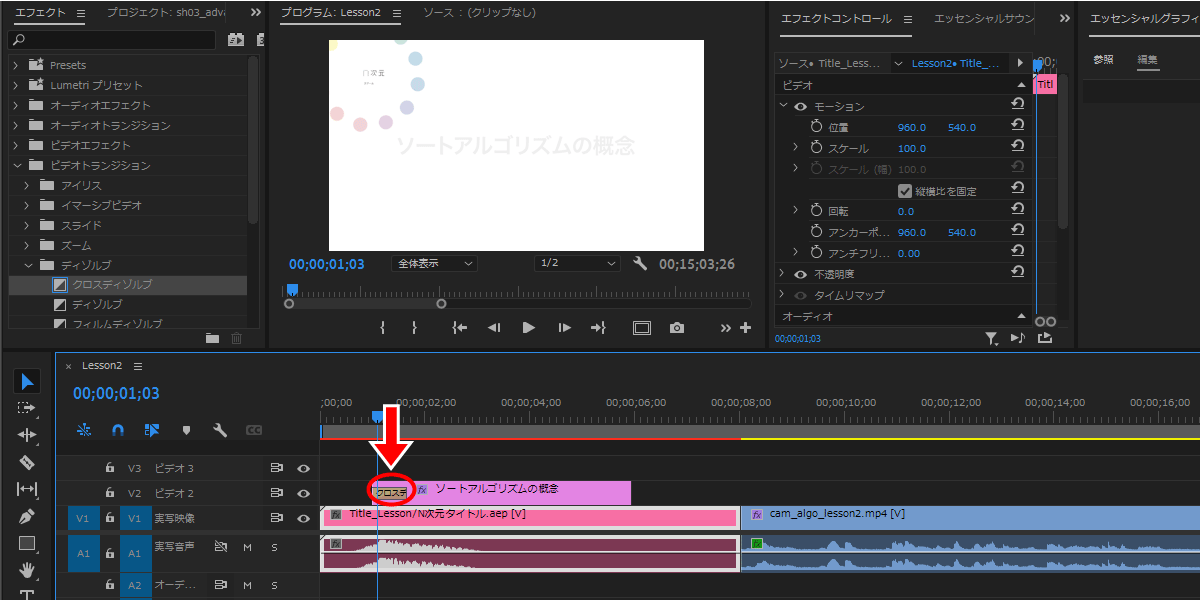Toggle fx for 不透明度 effect
This screenshot has height=600, width=1200.
[x=800, y=274]
